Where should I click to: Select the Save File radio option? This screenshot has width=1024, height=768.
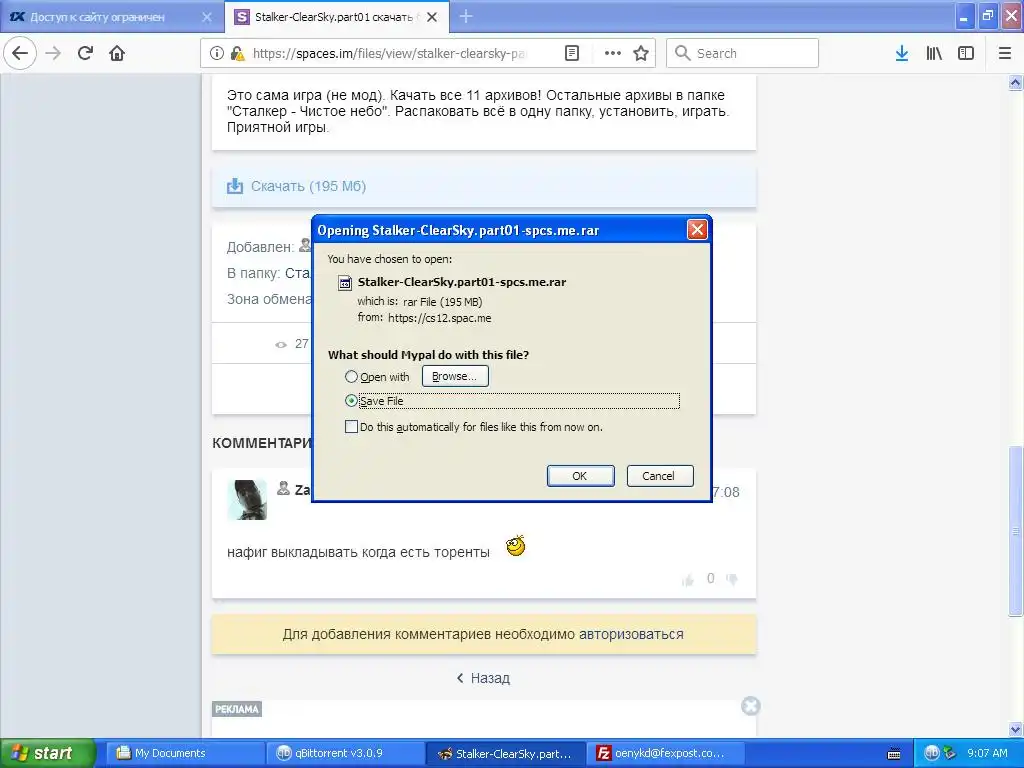pyautogui.click(x=351, y=401)
